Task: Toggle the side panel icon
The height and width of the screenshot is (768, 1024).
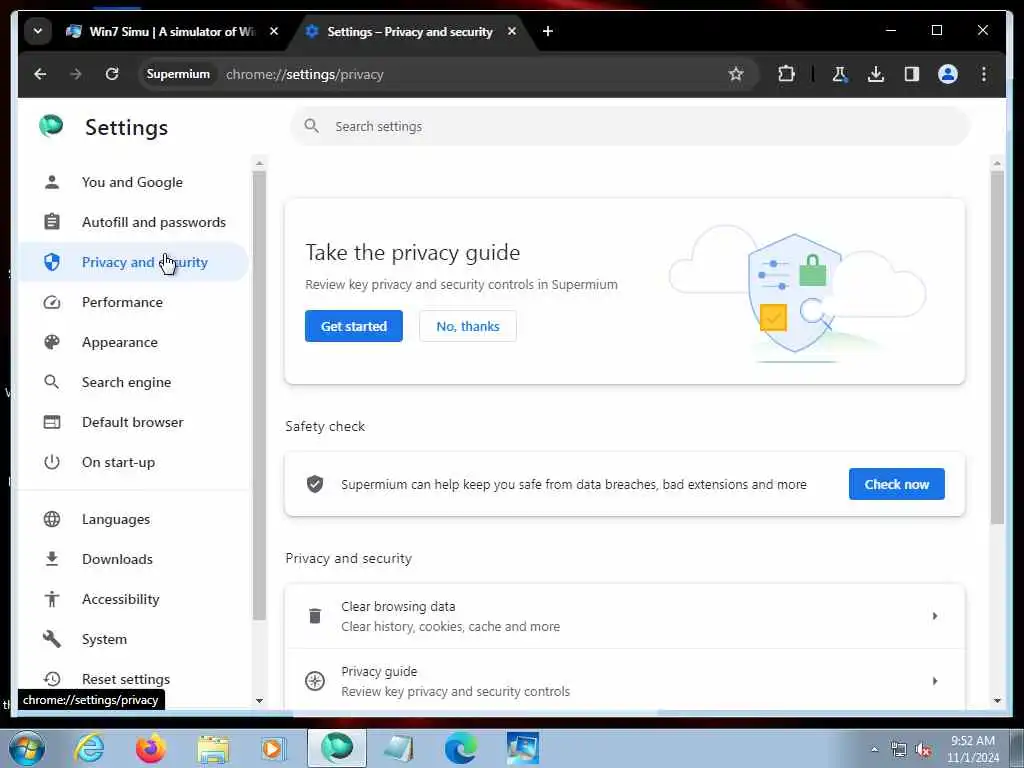Action: 912,74
